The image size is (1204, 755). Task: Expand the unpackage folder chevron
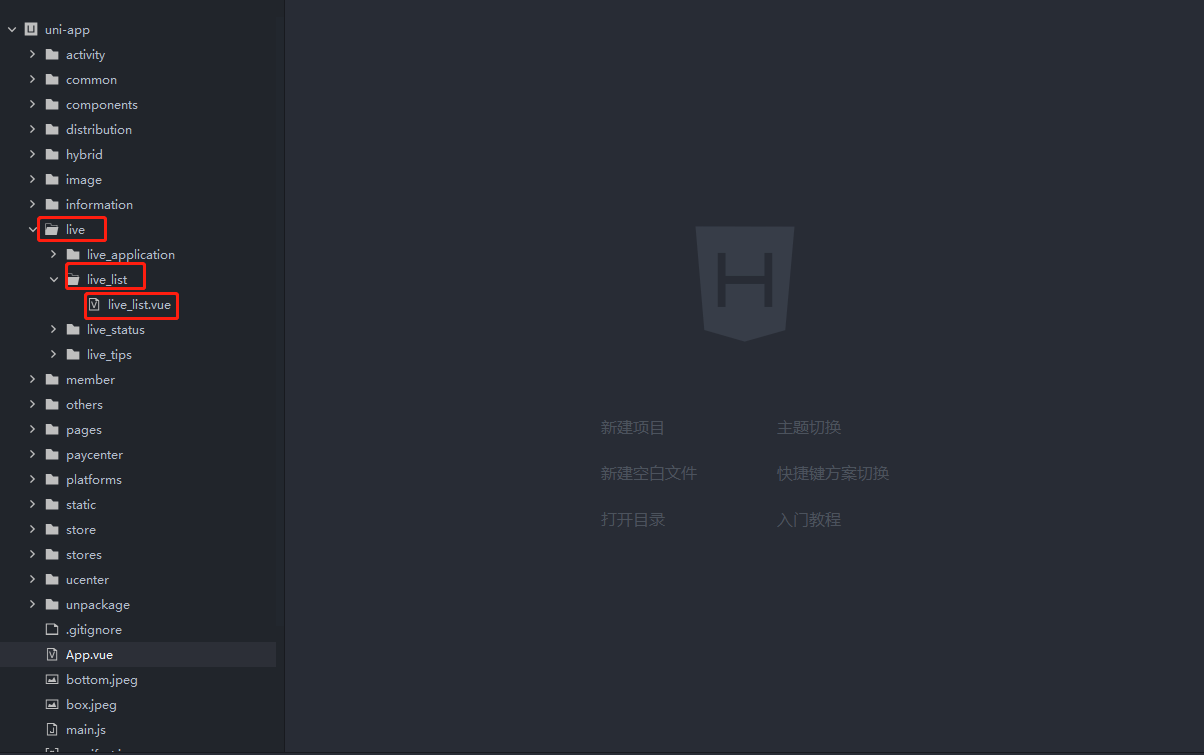click(x=32, y=605)
